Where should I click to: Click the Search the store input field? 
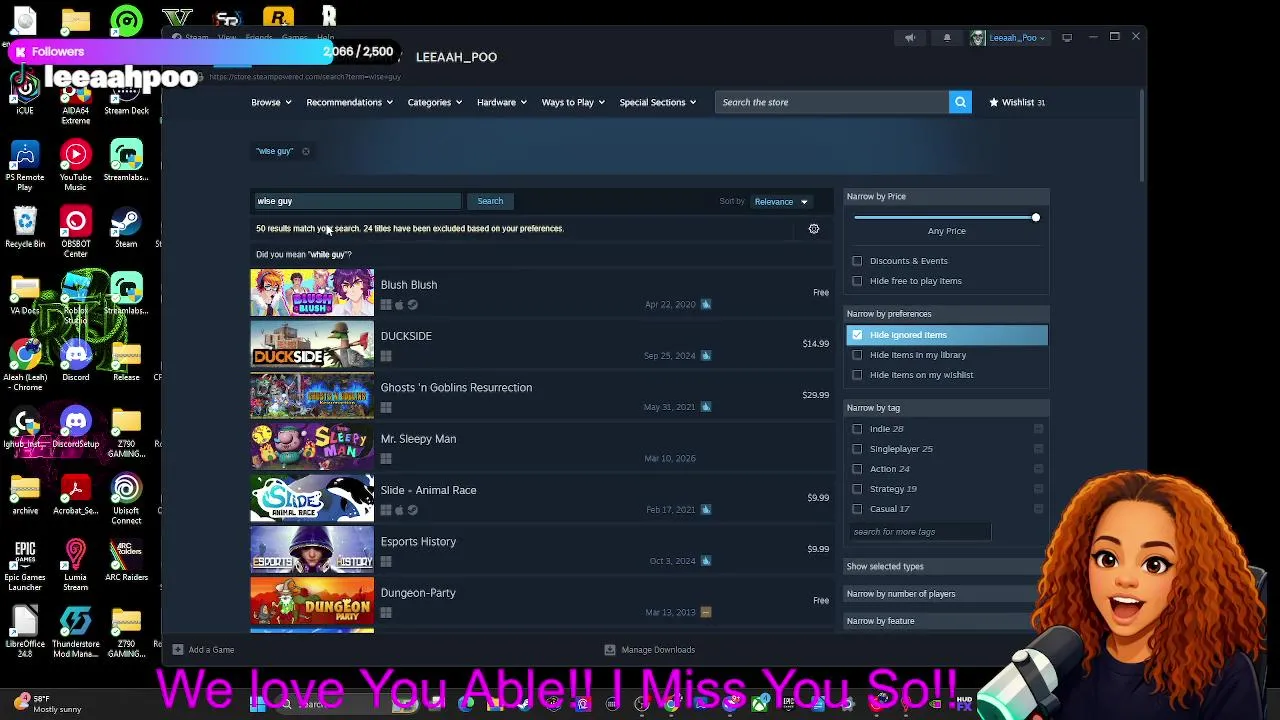click(x=832, y=102)
